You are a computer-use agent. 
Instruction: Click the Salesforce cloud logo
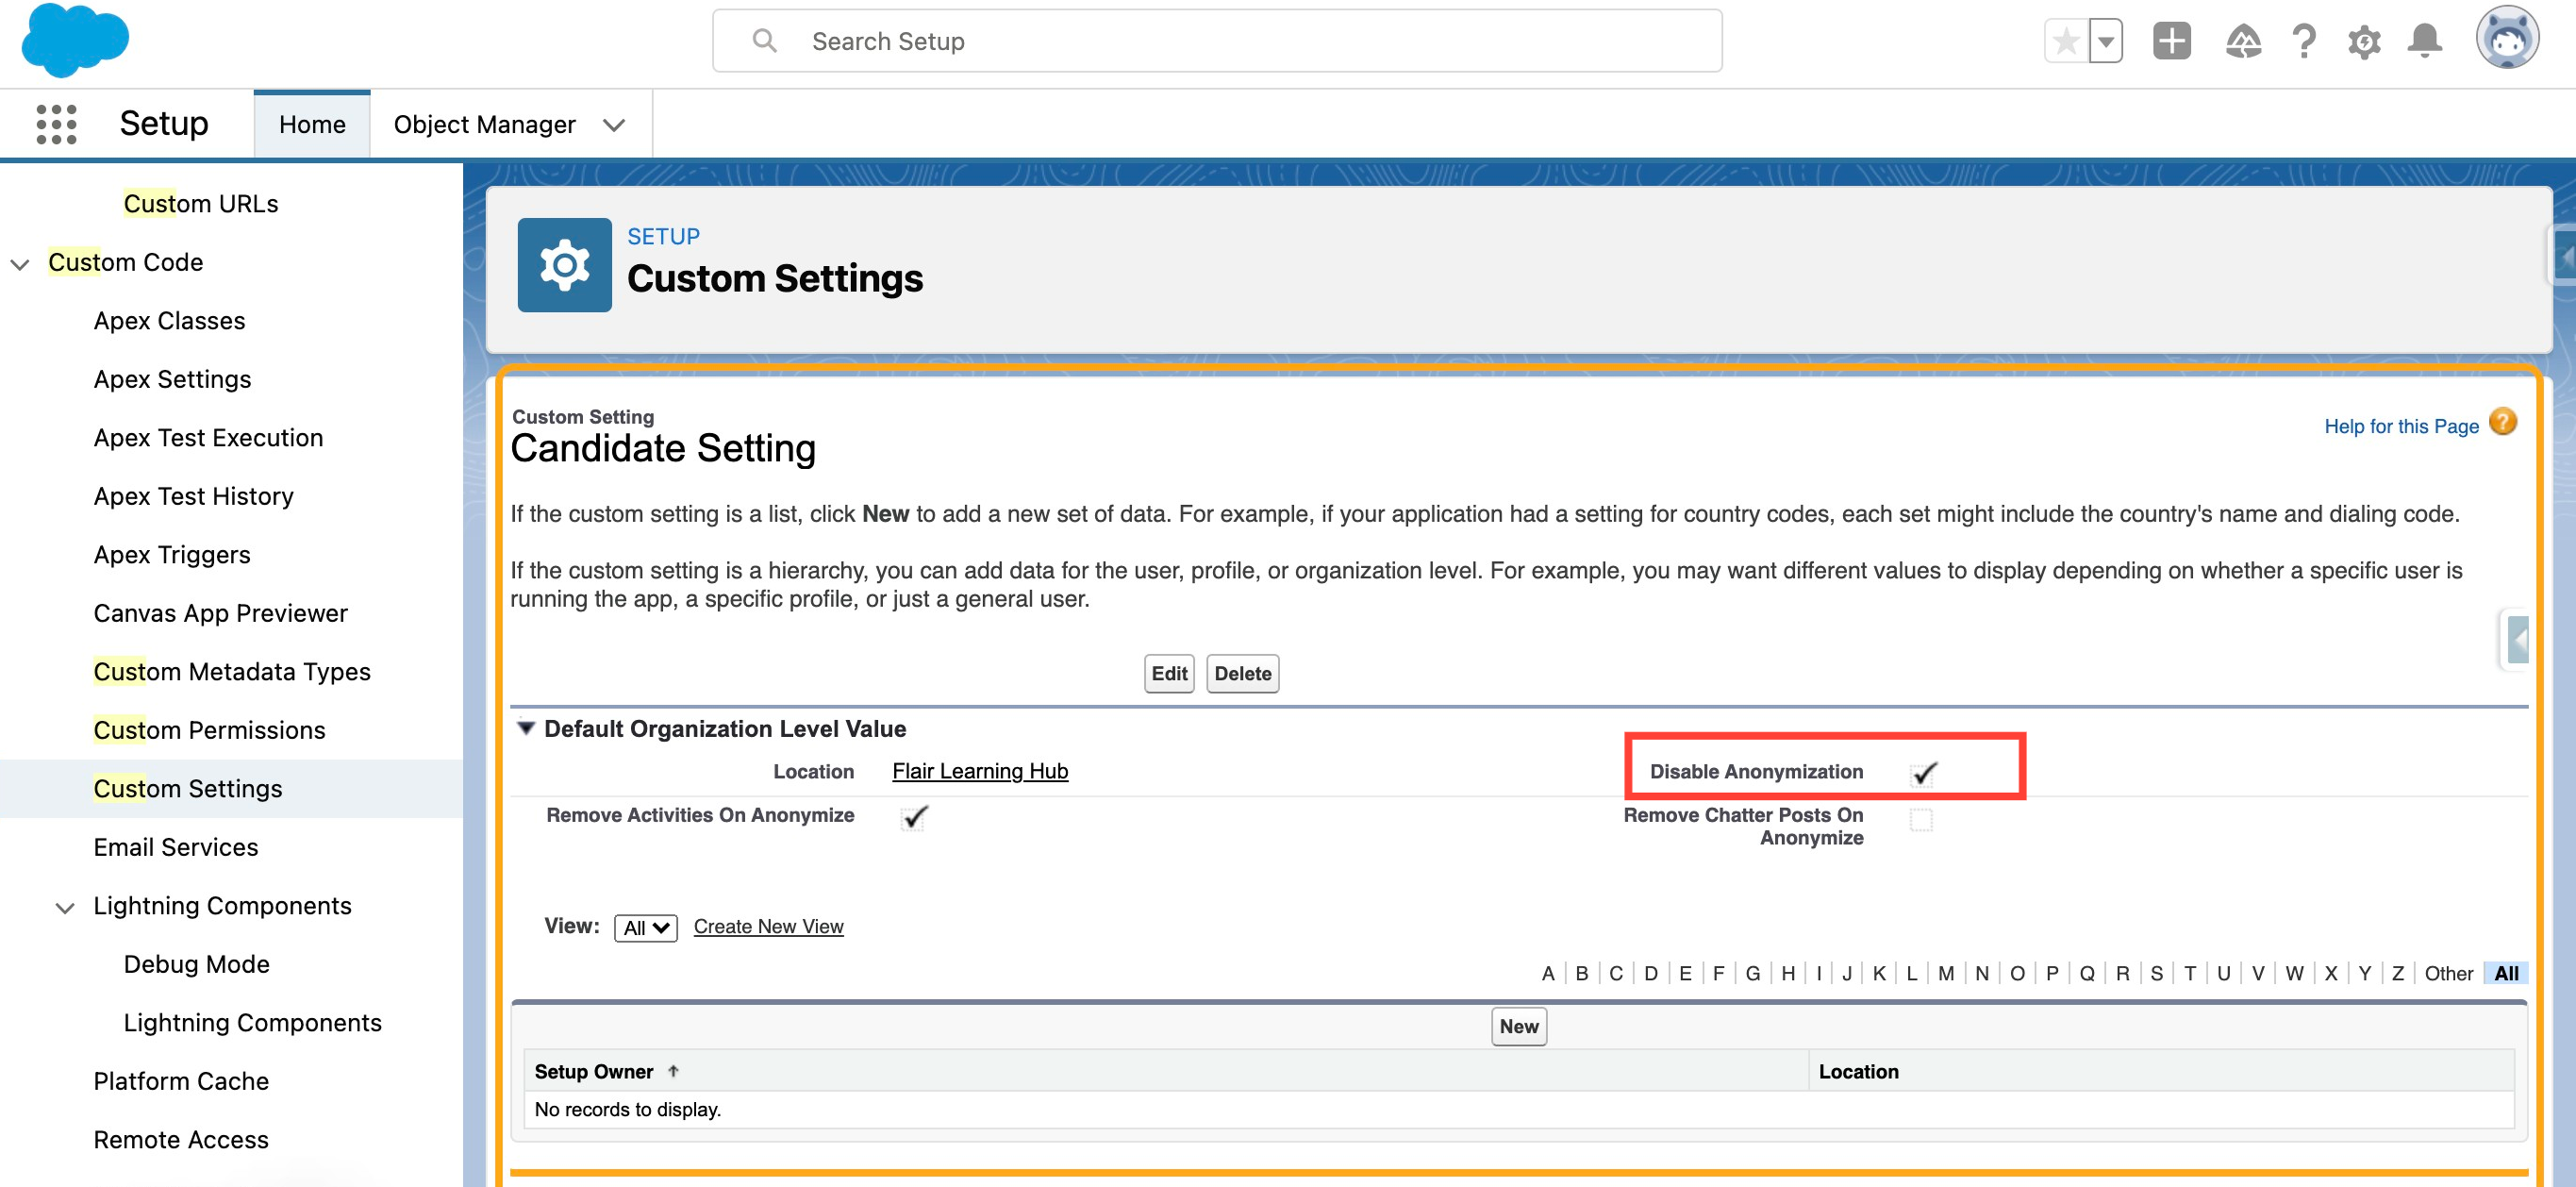pyautogui.click(x=75, y=41)
